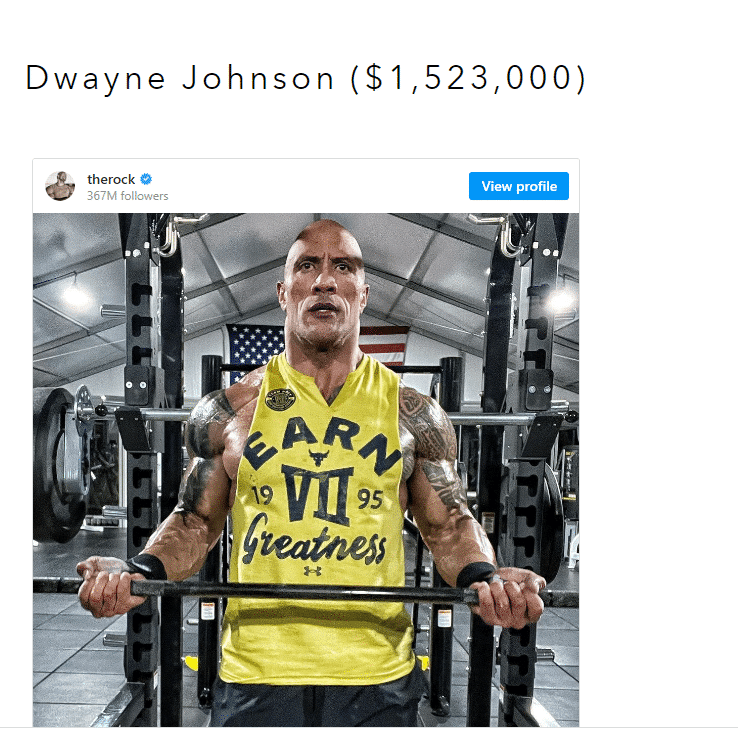Click the black weight plate on left rack

coord(60,464)
